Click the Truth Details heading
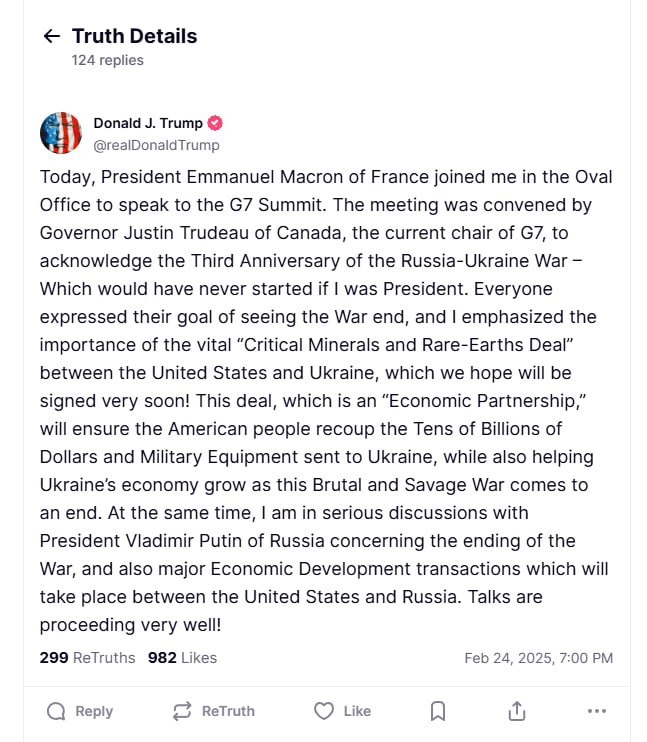Viewport: 647px width, 742px height. [x=134, y=37]
